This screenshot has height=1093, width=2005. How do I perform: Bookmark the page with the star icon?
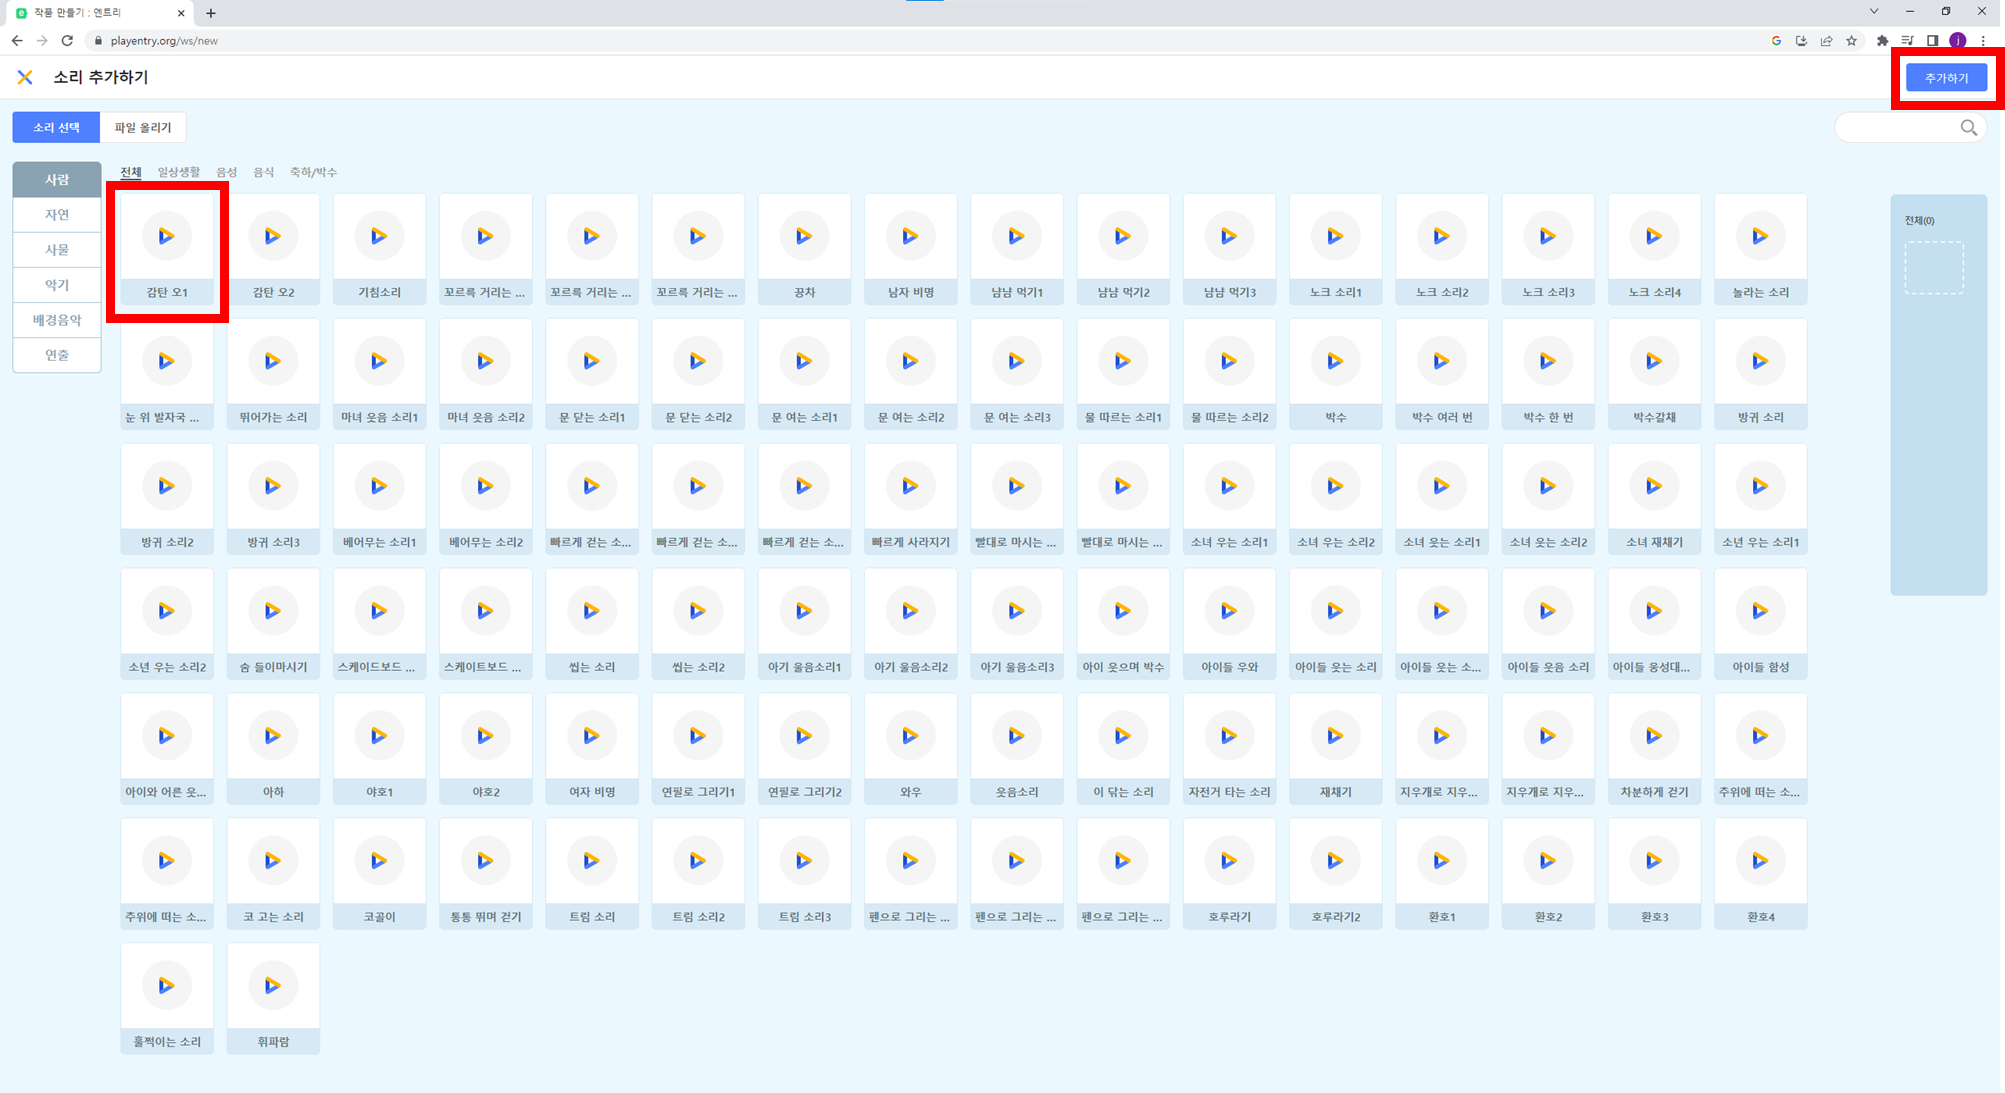tap(1852, 41)
